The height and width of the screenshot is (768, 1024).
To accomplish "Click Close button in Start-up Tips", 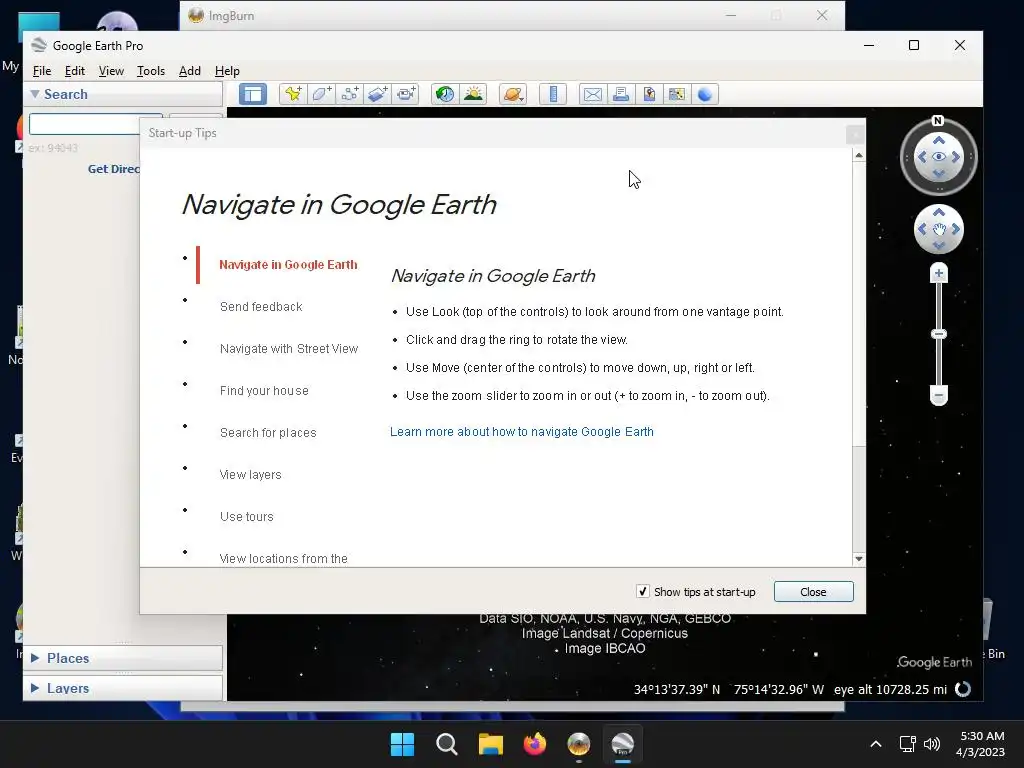I will click(x=813, y=592).
